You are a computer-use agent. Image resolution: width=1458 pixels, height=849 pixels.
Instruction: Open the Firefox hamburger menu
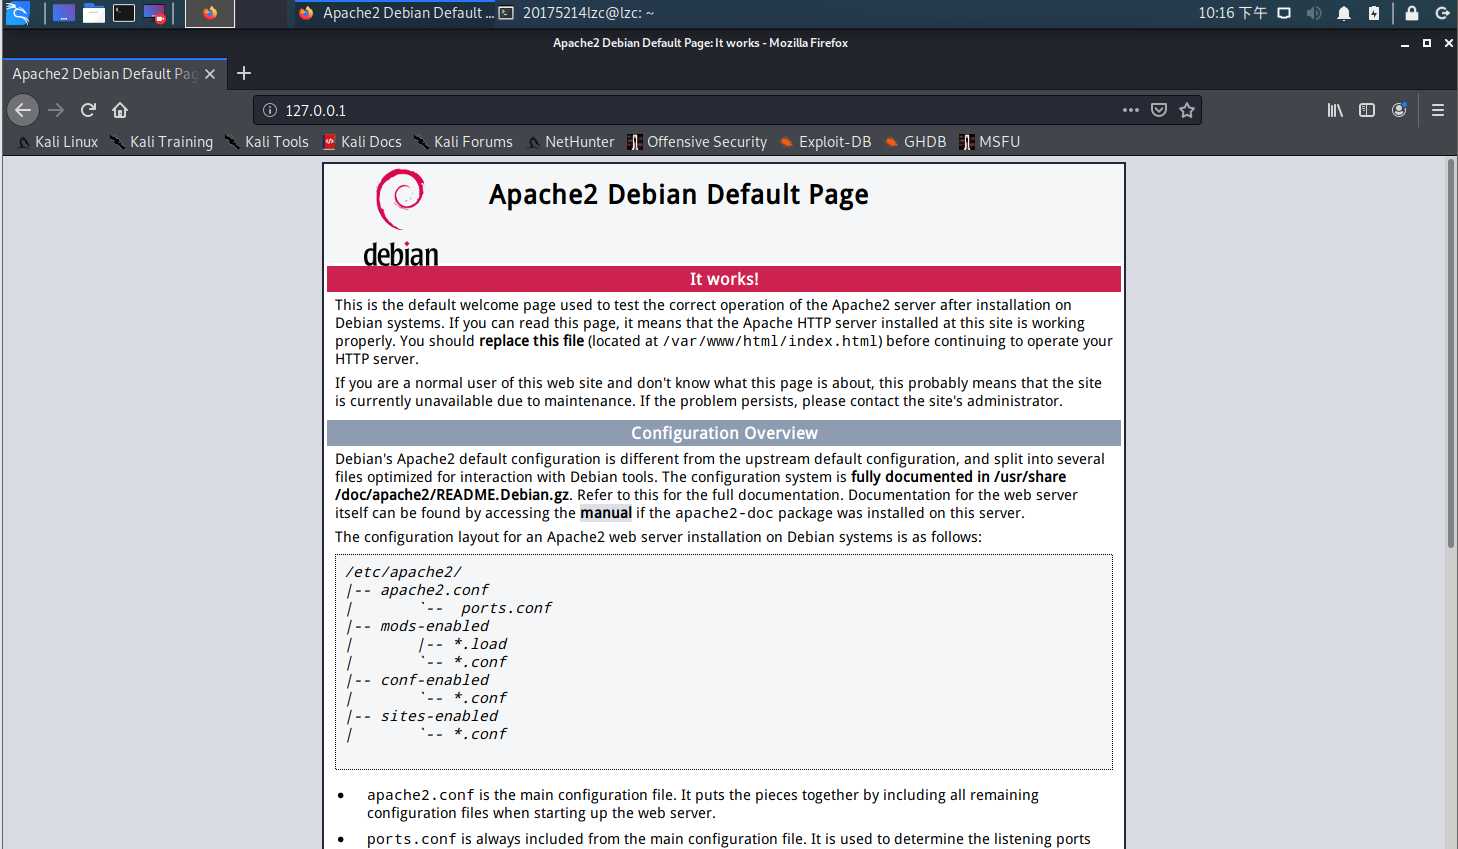[x=1438, y=110]
